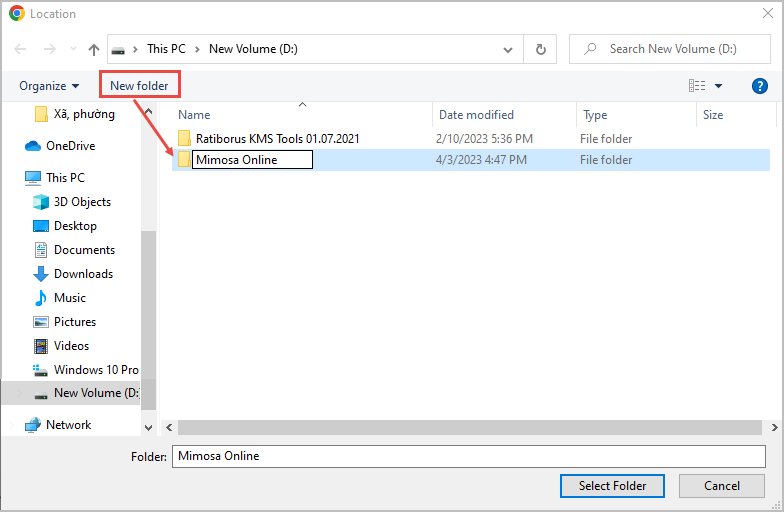The height and width of the screenshot is (512, 784).
Task: Close the Location dialog window
Action: [768, 14]
